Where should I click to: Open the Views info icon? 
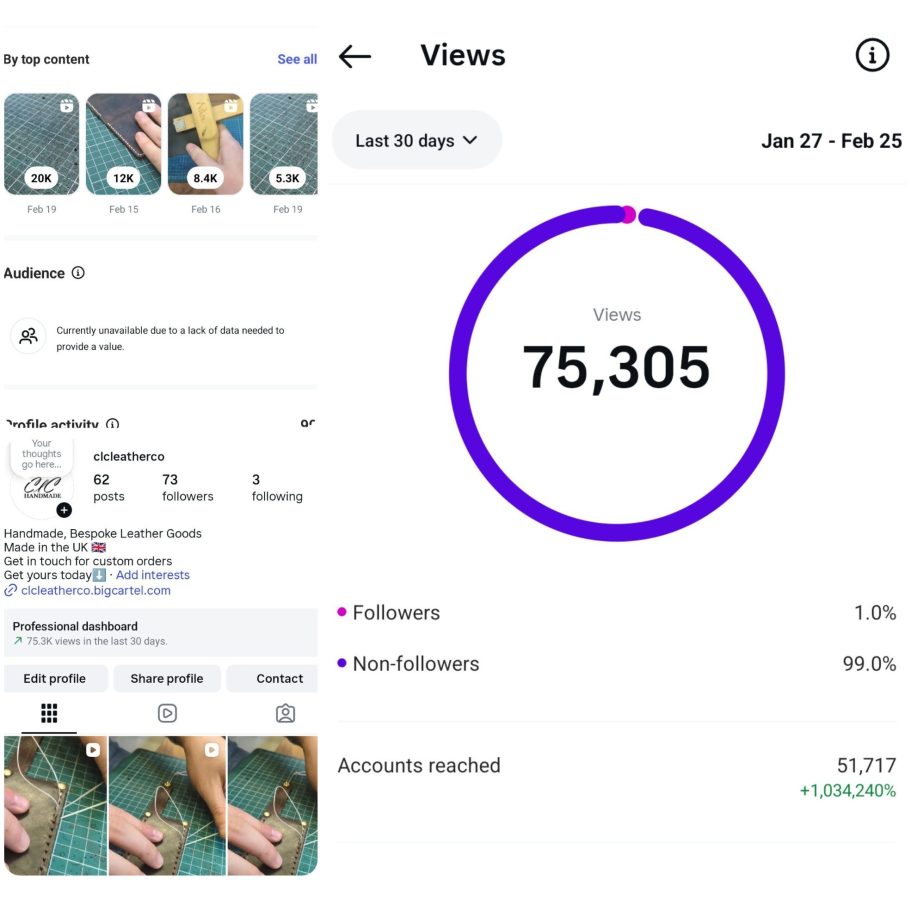tap(872, 56)
